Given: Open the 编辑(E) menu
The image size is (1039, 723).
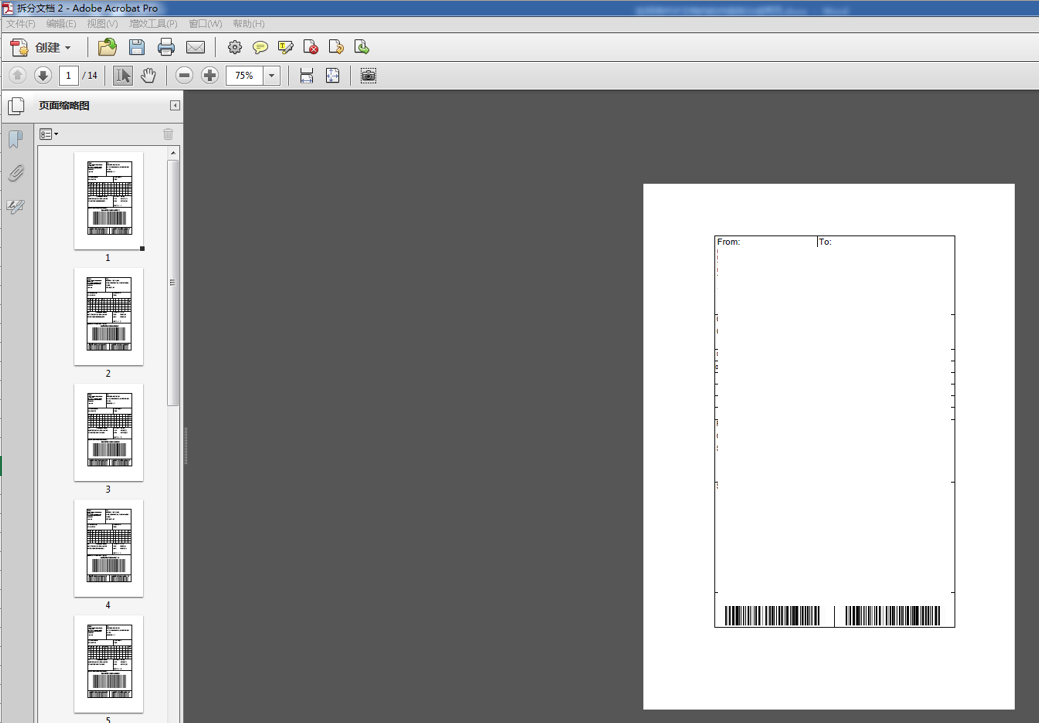Looking at the screenshot, I should (61, 24).
